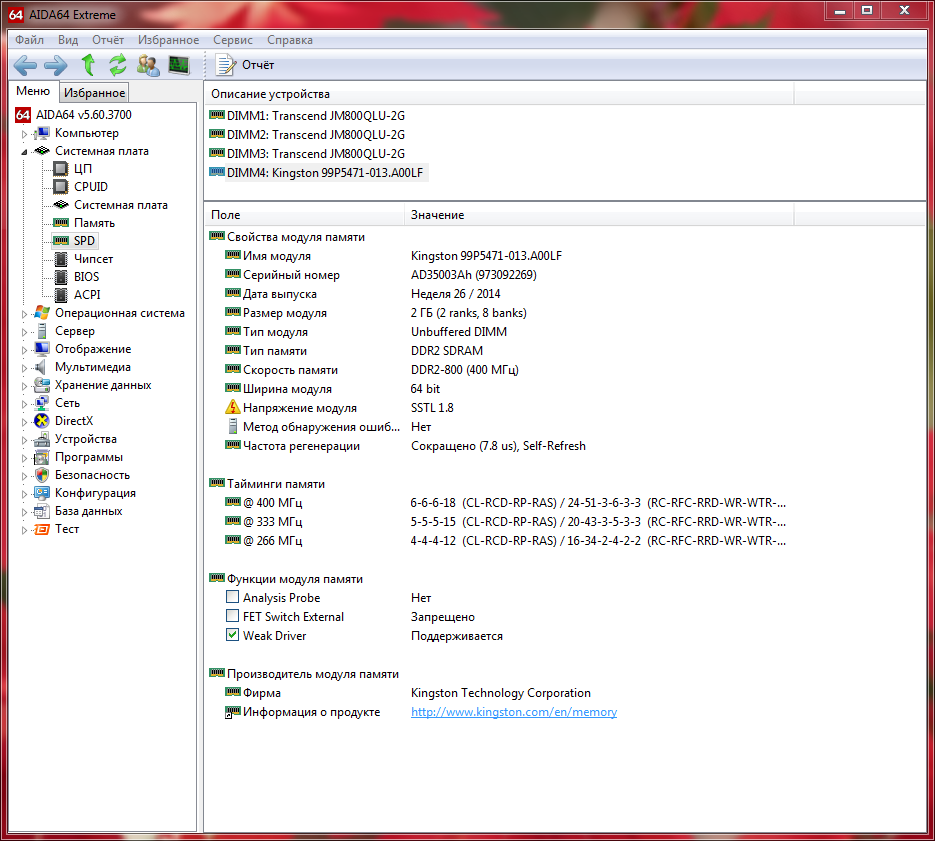Screen dimensions: 935x841
Task: Open BIOS icon in tree
Action: (x=61, y=277)
